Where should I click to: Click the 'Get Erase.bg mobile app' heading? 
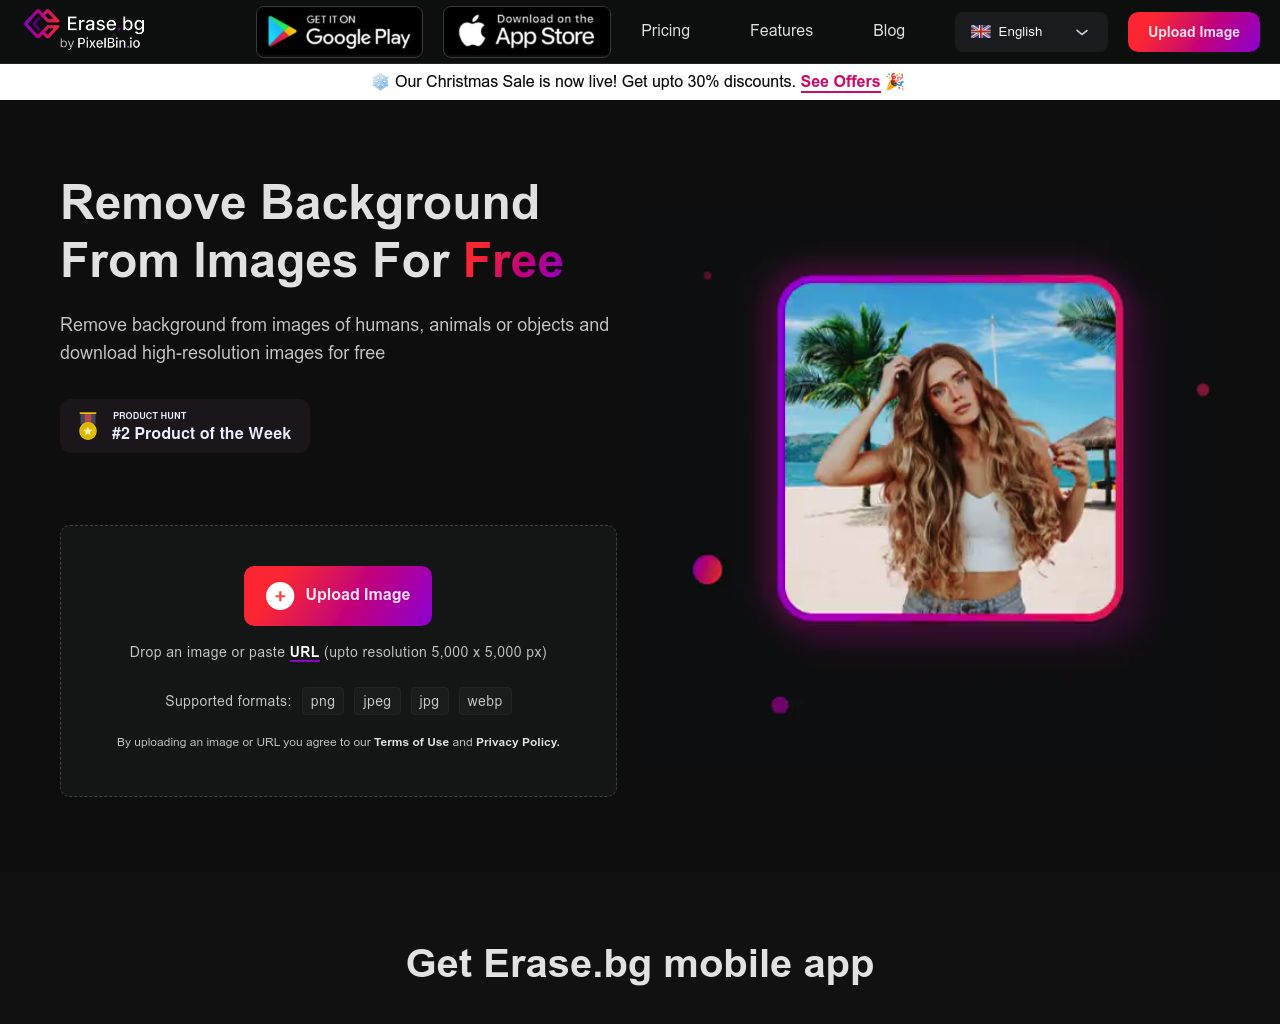[640, 964]
